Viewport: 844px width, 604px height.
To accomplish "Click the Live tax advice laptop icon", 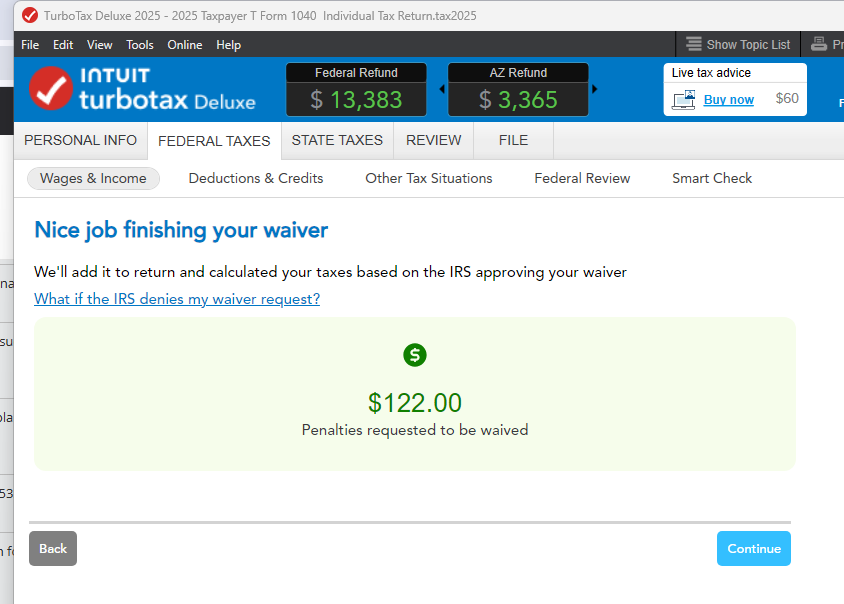I will [x=684, y=100].
